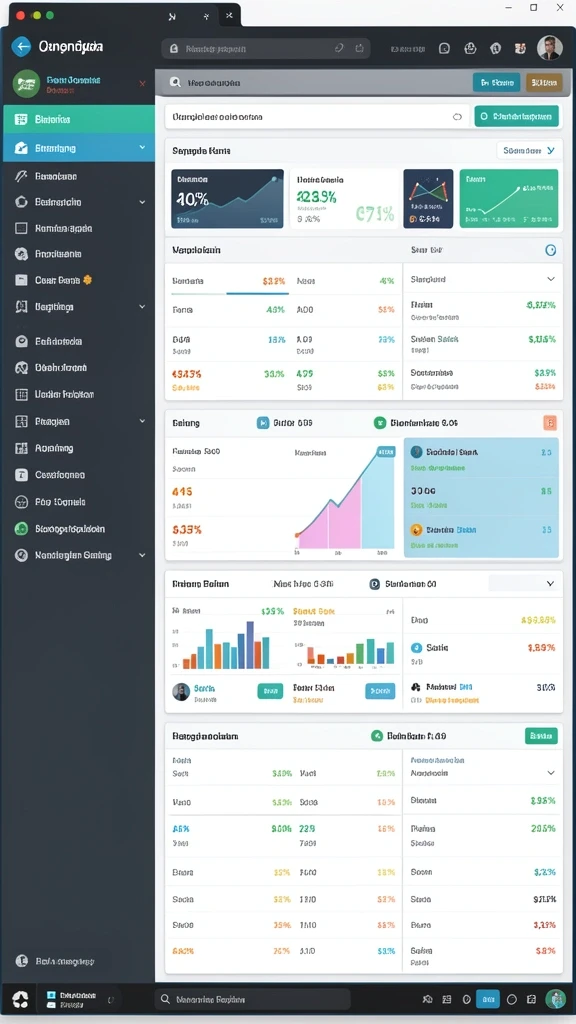
Task: Click the magnifier icon in the gray search bar
Action: click(x=174, y=83)
